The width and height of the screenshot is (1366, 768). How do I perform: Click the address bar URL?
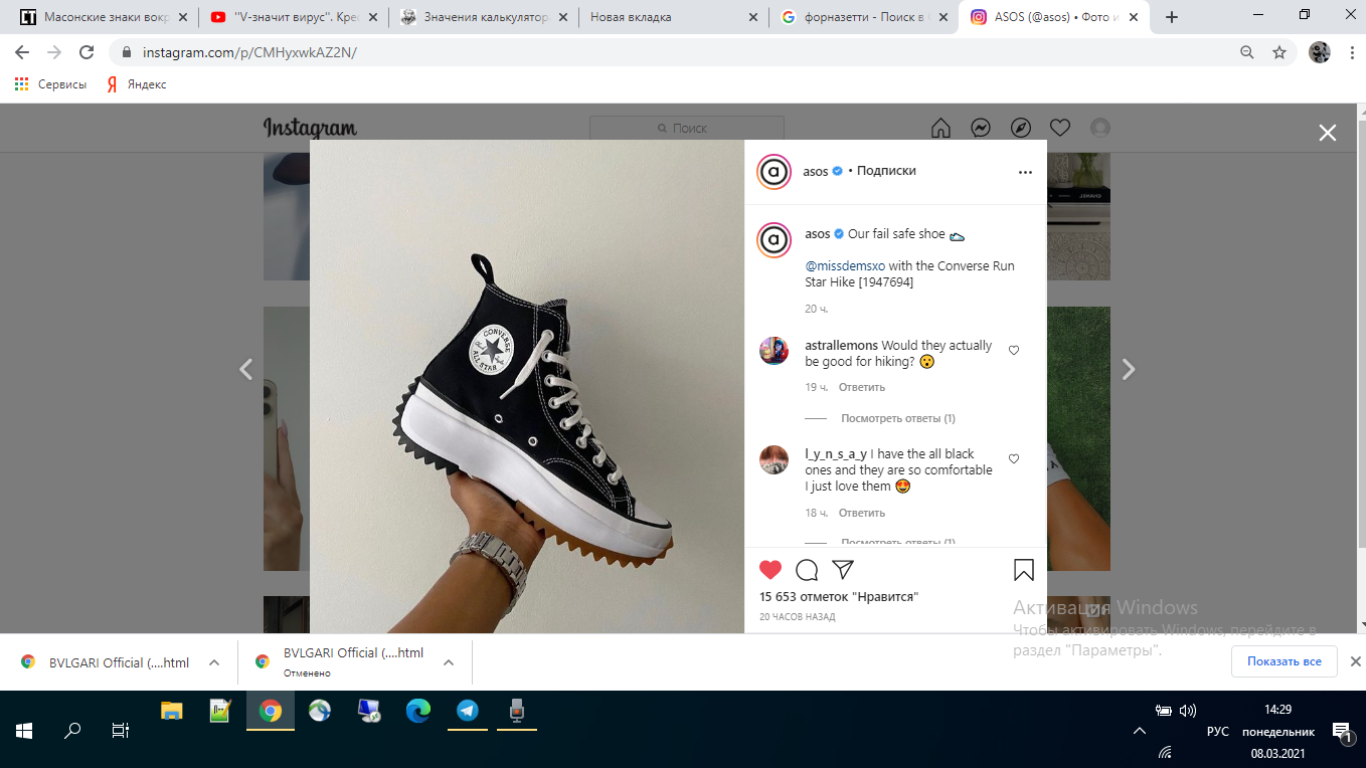point(249,52)
